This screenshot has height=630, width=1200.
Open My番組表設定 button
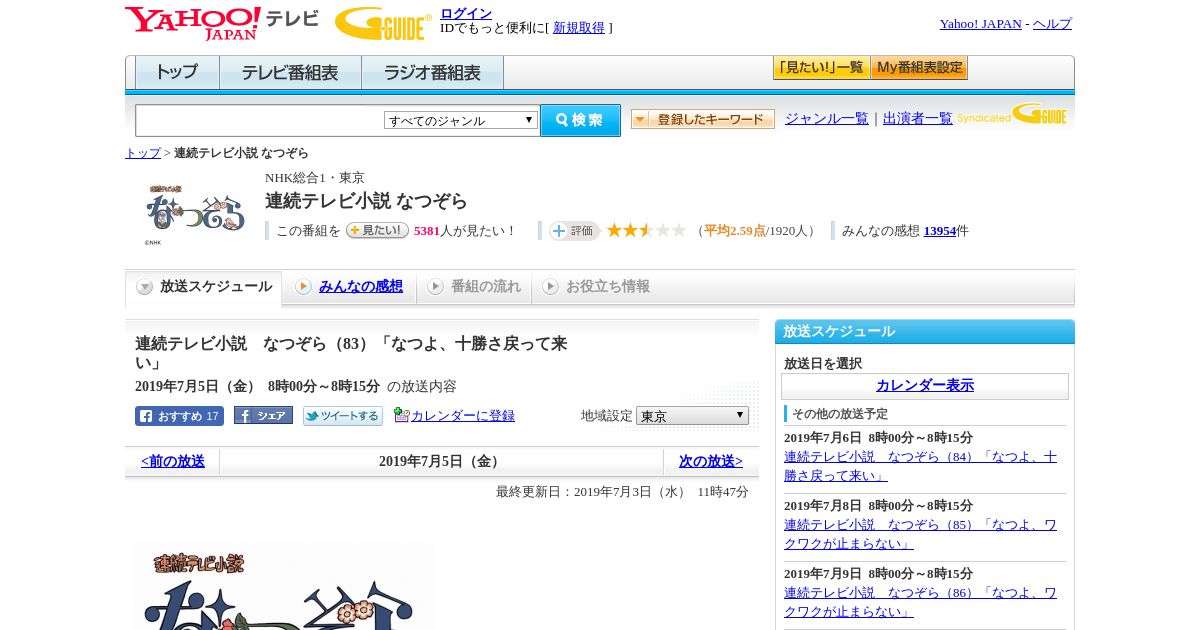tap(919, 68)
